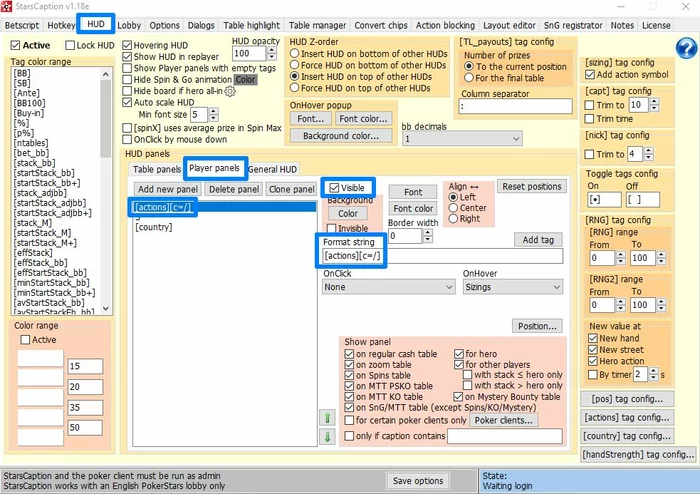This screenshot has height=494, width=700.
Task: Click the only if caption contains field
Action: click(505, 436)
